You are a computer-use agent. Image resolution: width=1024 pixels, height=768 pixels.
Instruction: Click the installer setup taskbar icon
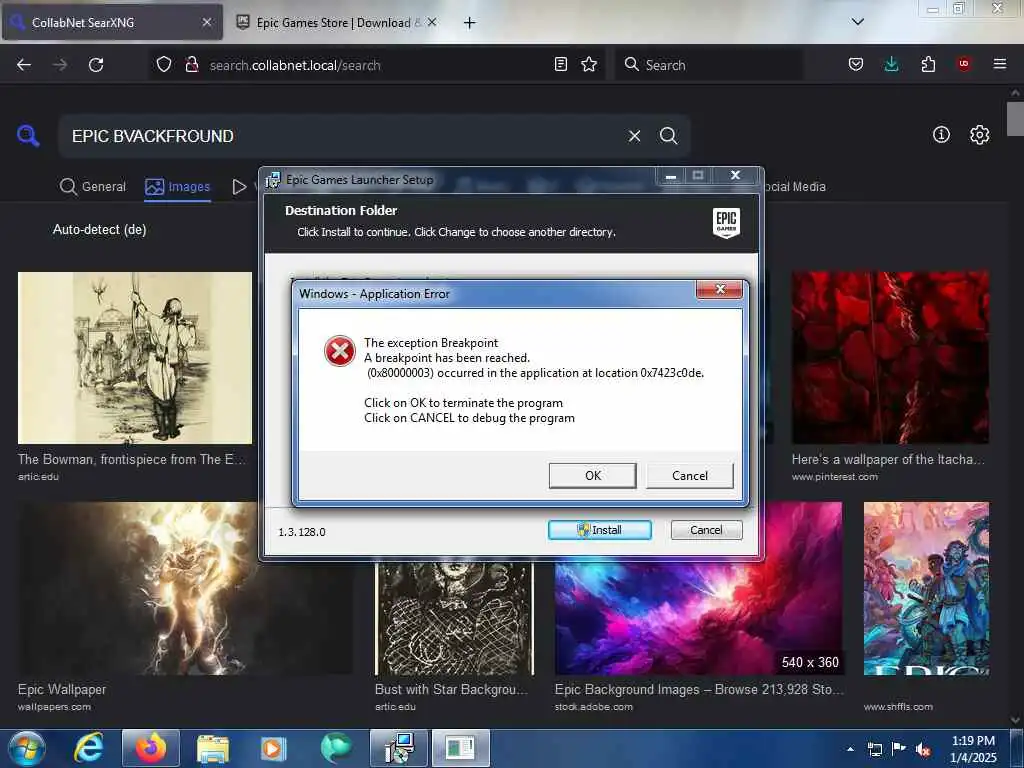pyautogui.click(x=398, y=748)
